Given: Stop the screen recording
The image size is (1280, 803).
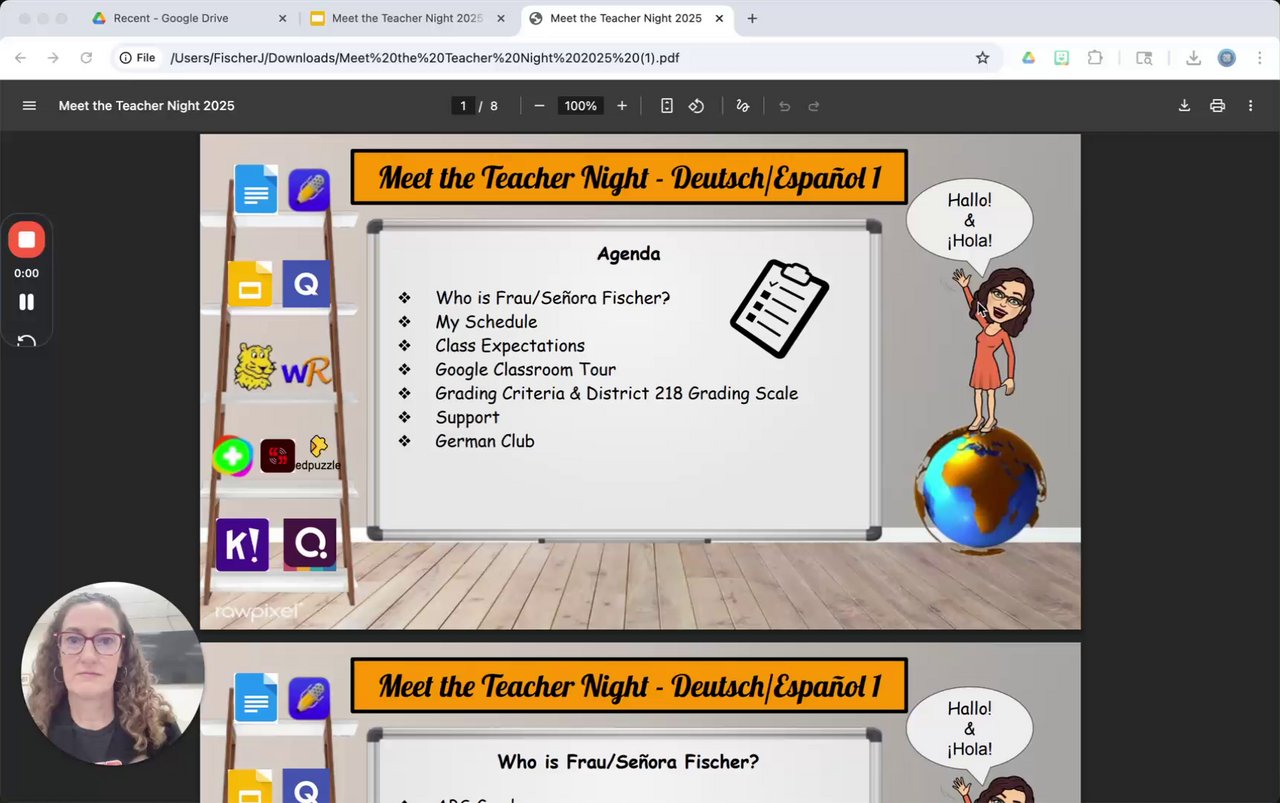Looking at the screenshot, I should [x=27, y=240].
